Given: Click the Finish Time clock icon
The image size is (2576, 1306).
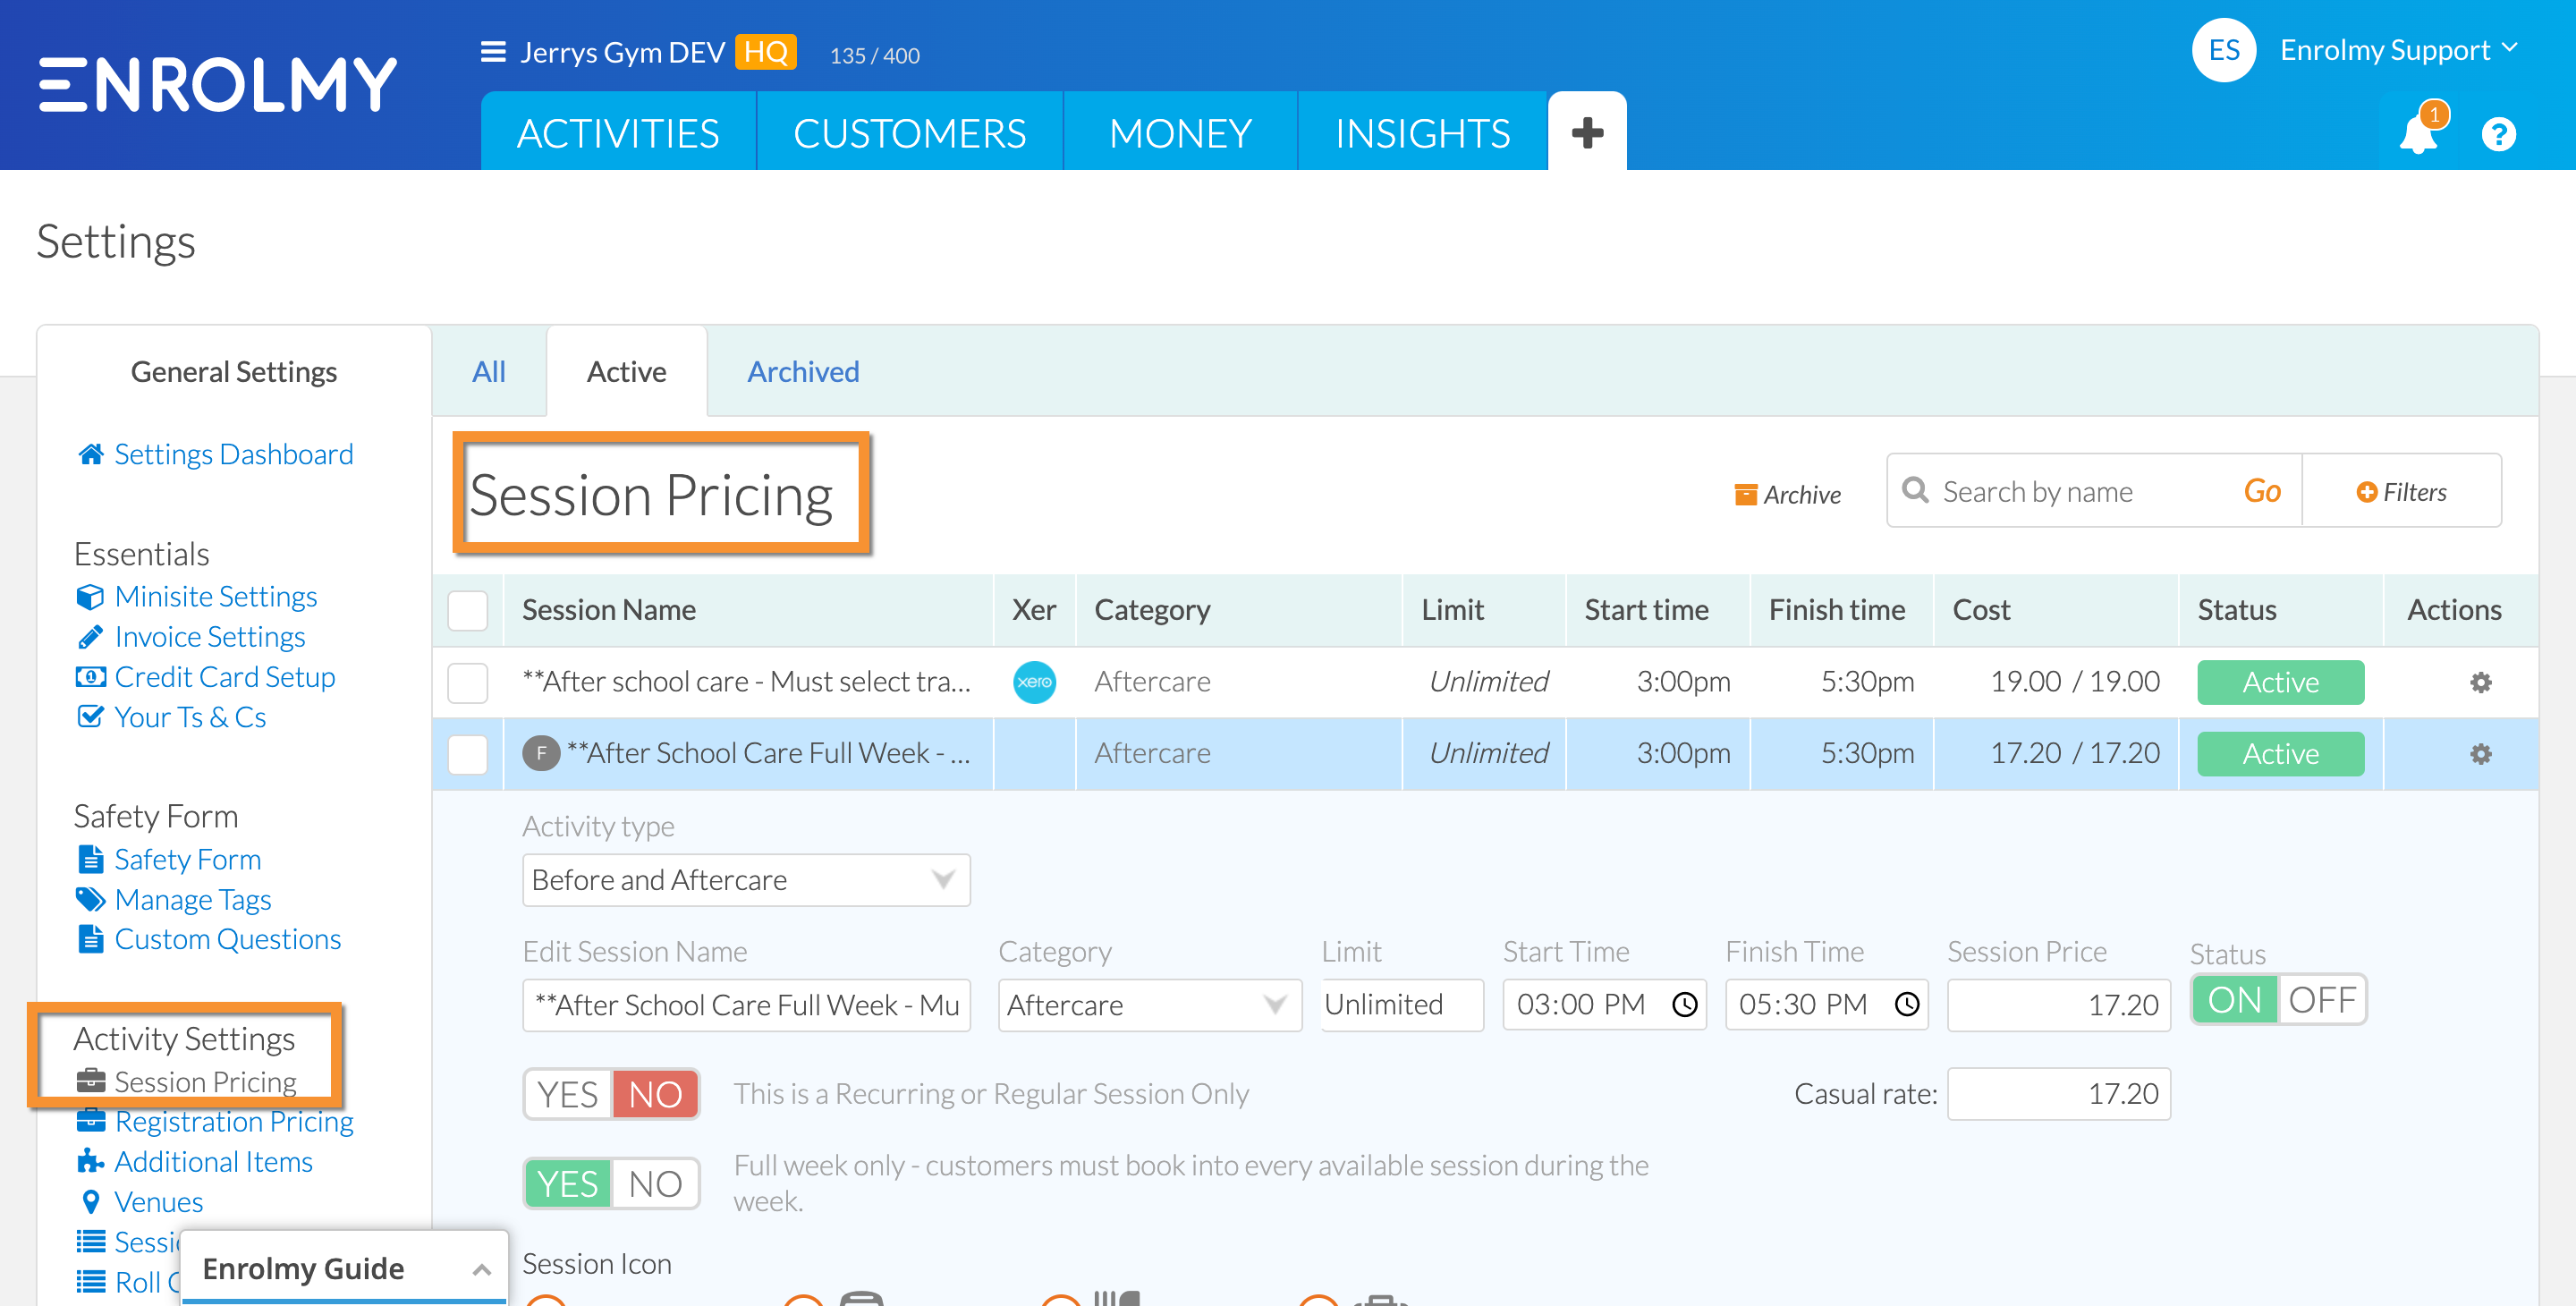Looking at the screenshot, I should (1907, 1004).
